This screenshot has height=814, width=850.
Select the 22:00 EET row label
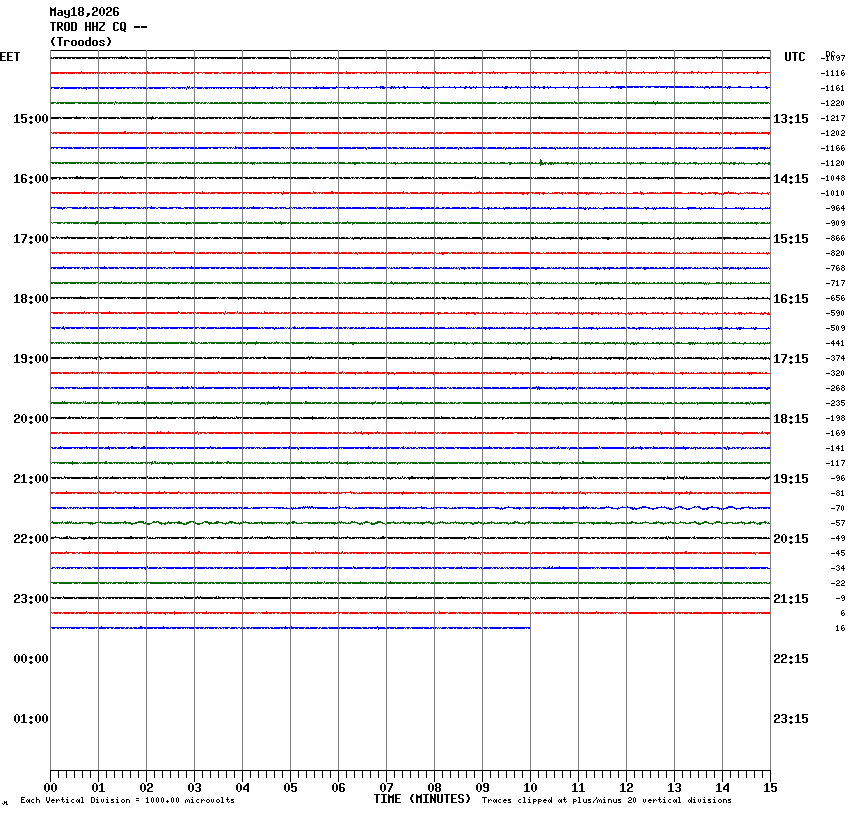click(30, 539)
